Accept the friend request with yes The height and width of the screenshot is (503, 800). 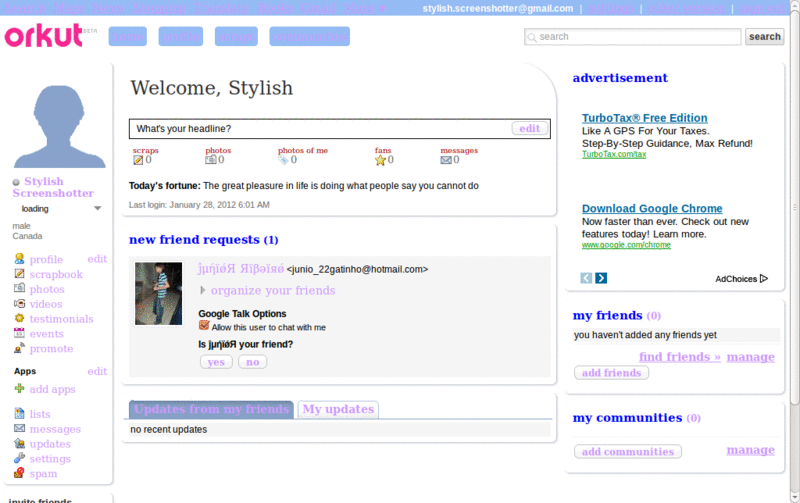pos(216,362)
